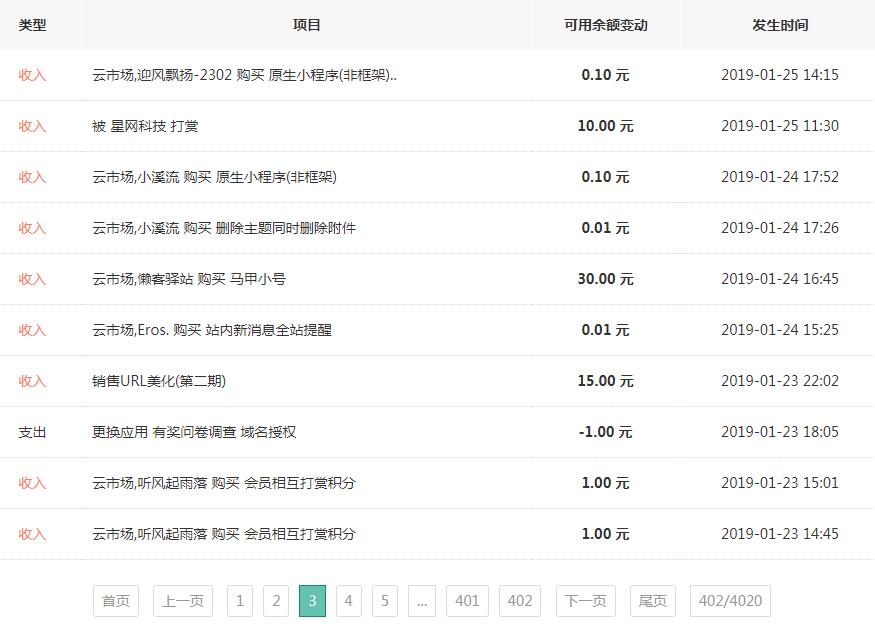Screen dimensions: 875x627
Task: Click the 项目 column header
Action: point(307,25)
